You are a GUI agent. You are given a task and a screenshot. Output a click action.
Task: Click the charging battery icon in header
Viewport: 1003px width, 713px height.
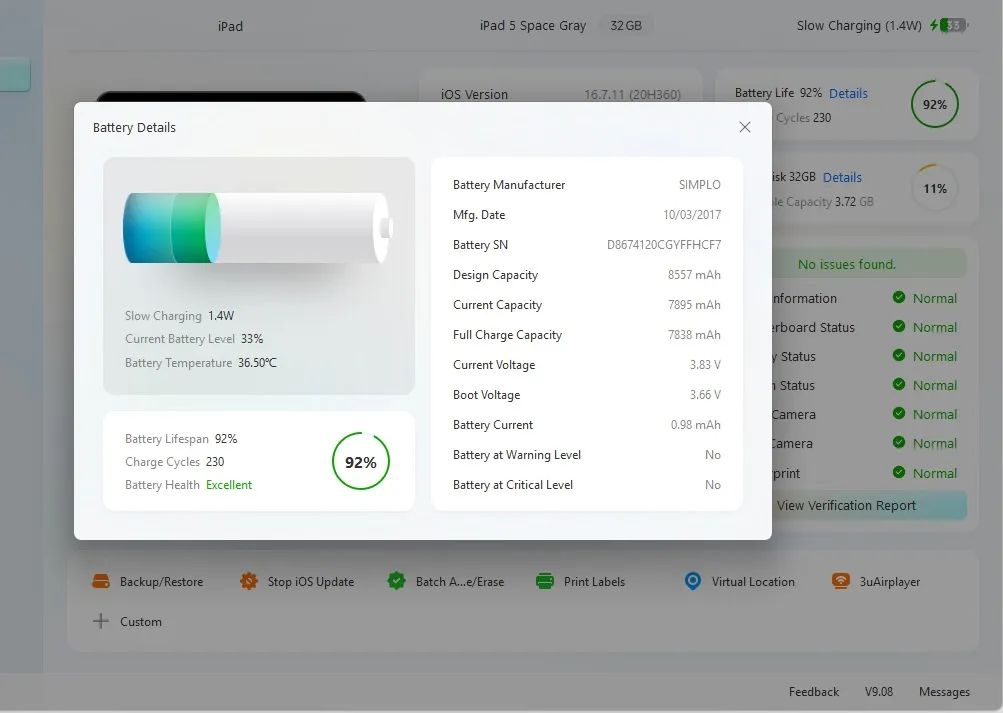click(x=949, y=26)
